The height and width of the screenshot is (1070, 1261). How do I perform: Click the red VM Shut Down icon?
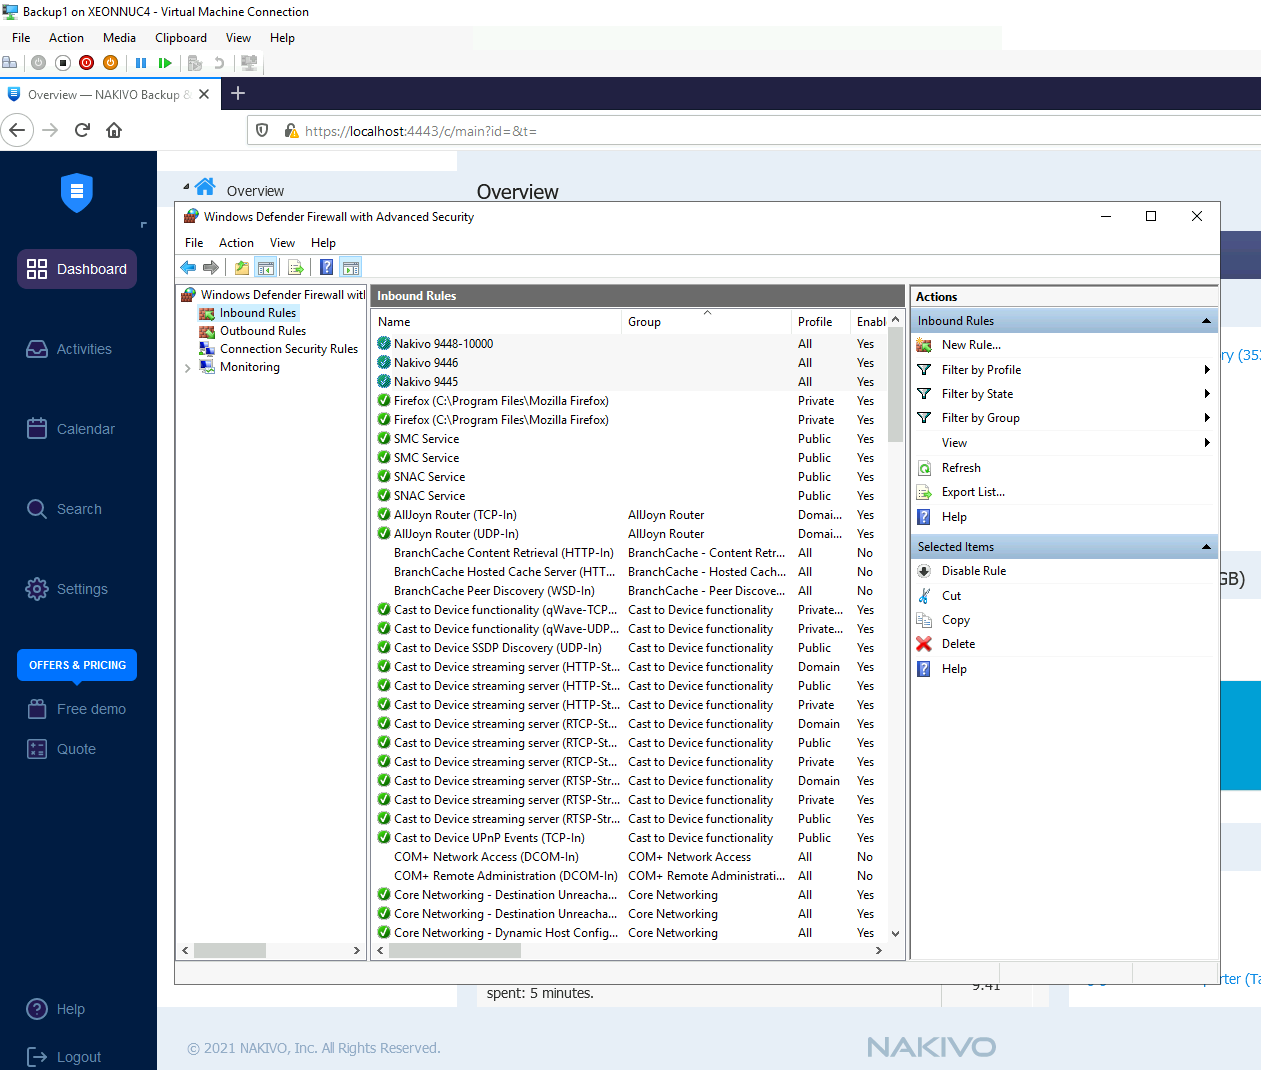pos(86,63)
